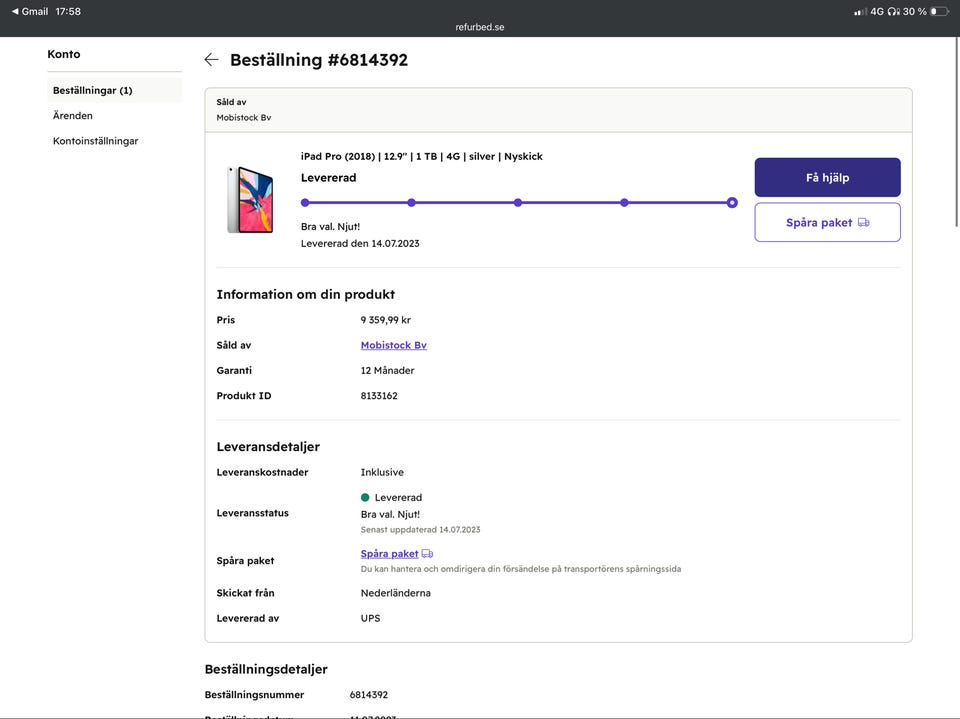
Task: Click the final delivered step on progress tracker
Action: pos(732,203)
